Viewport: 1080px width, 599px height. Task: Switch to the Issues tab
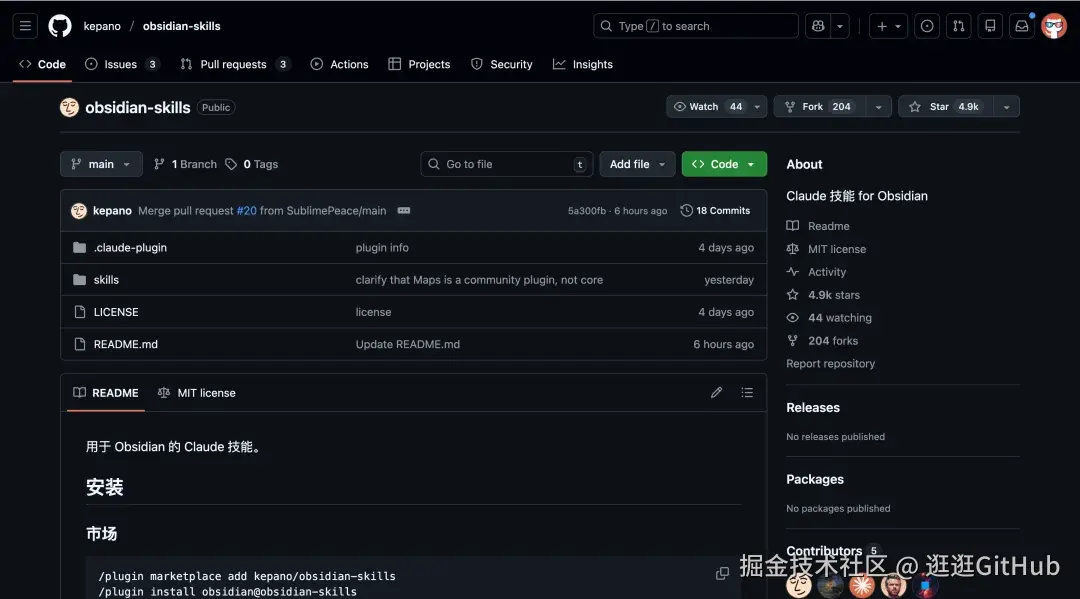121,64
